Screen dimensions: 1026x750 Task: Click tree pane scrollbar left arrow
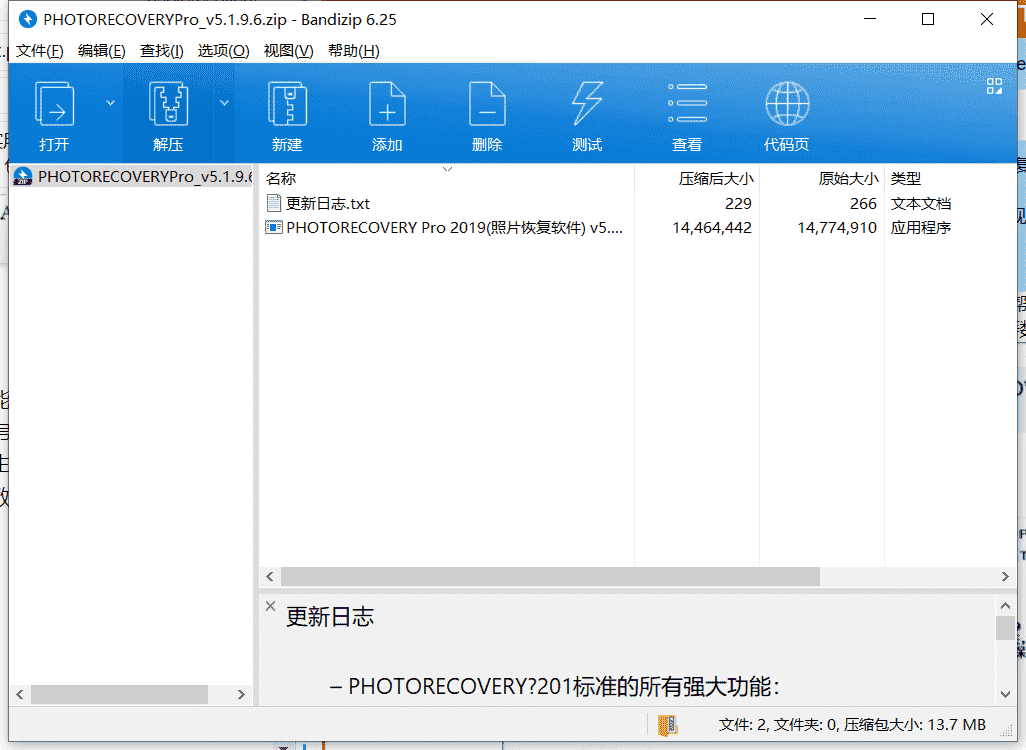click(20, 694)
